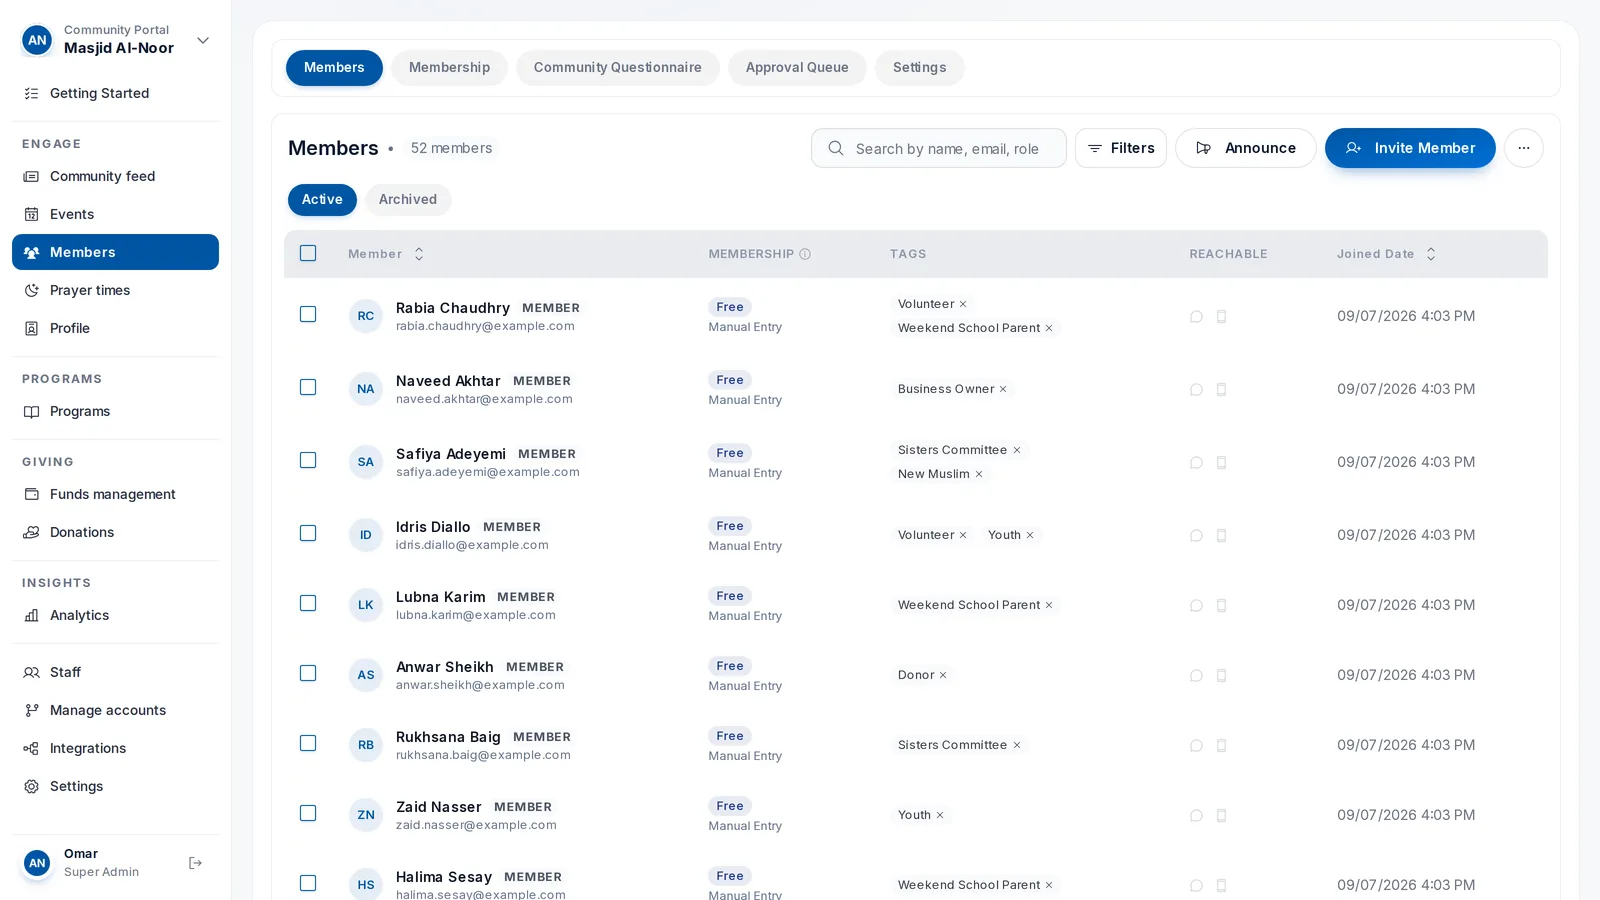Remove New Muslim tag from Safiya Adeyemi

click(979, 474)
